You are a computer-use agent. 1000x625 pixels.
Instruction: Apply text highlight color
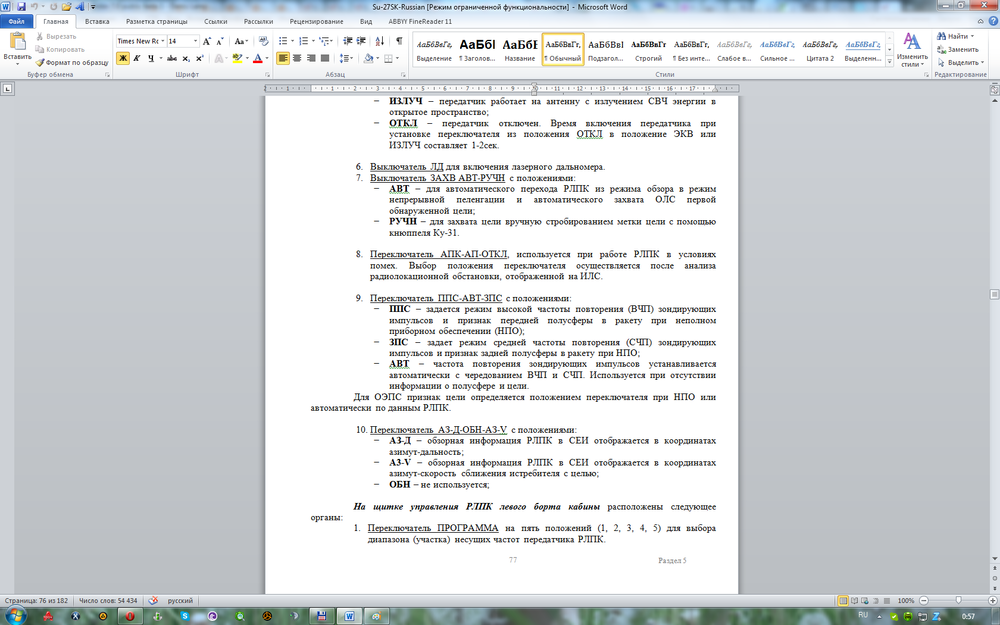[x=237, y=58]
